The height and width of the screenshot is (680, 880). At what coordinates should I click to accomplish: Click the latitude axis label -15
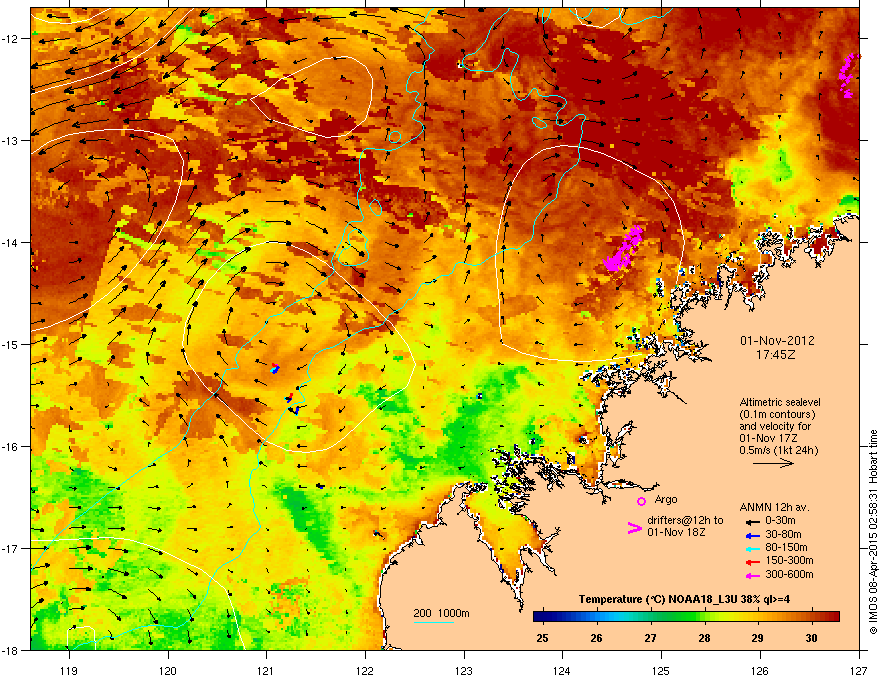(x=9, y=344)
